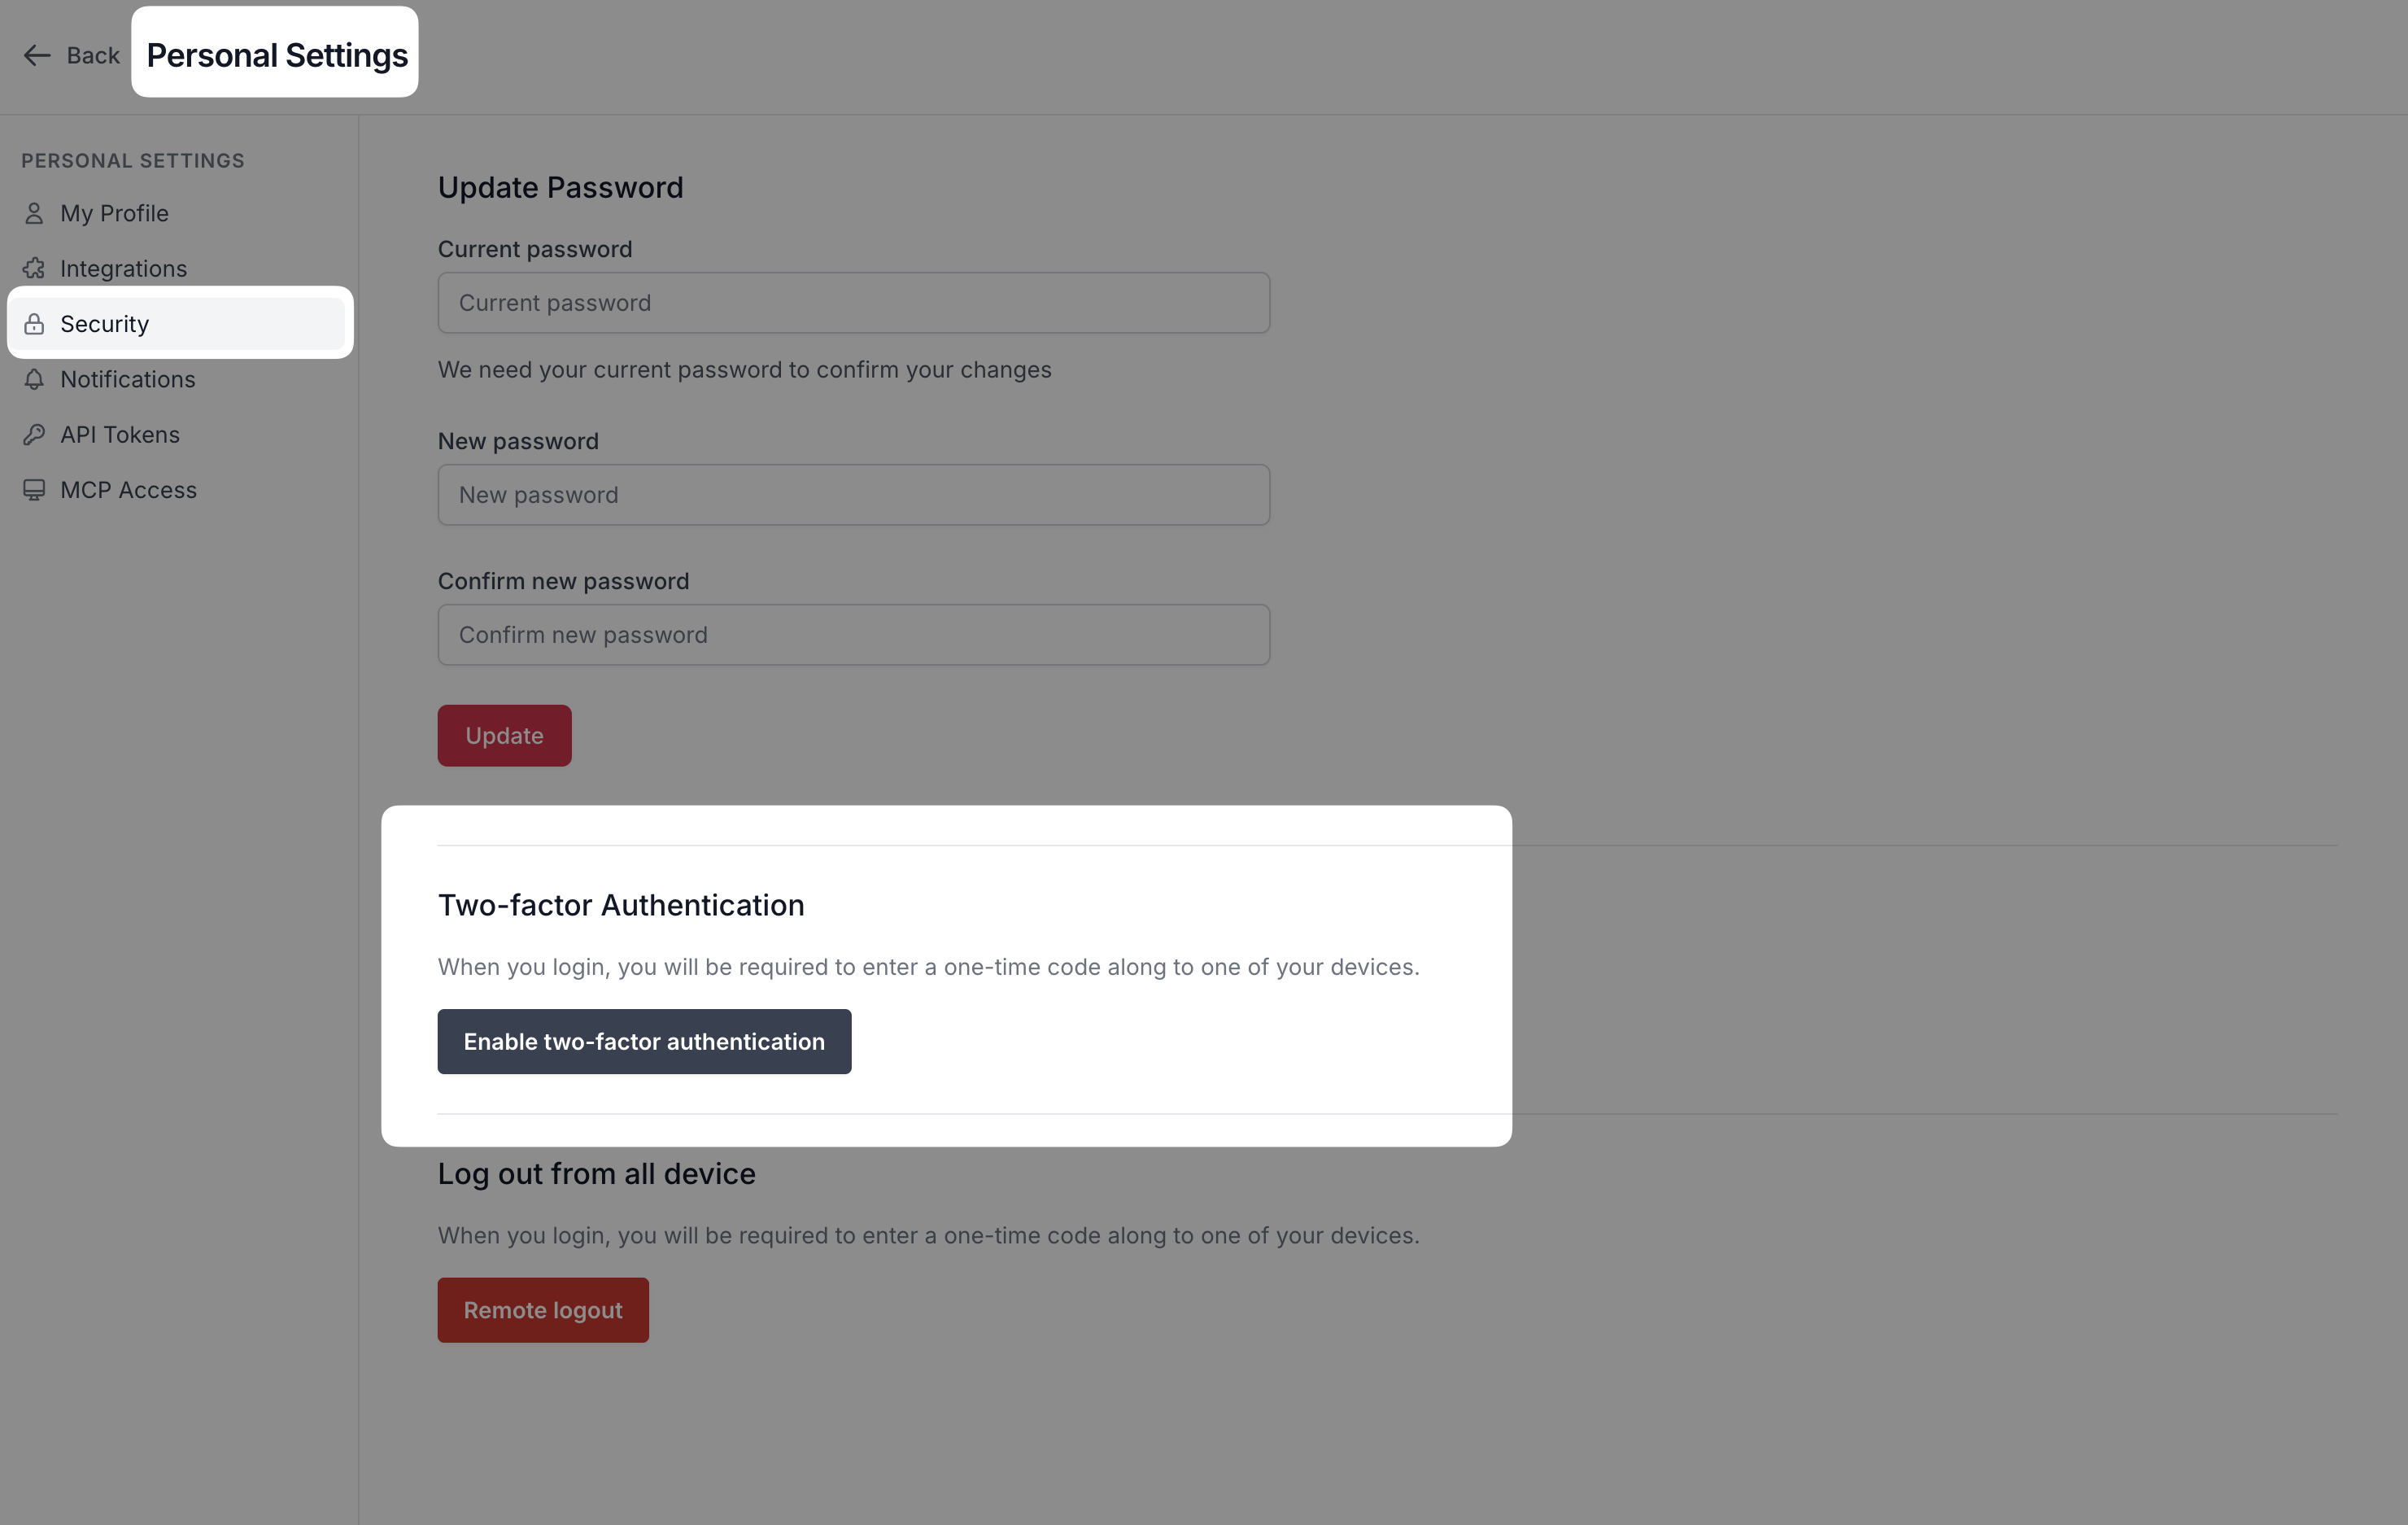Click the Security lock icon
The width and height of the screenshot is (2408, 1525).
pos(34,324)
